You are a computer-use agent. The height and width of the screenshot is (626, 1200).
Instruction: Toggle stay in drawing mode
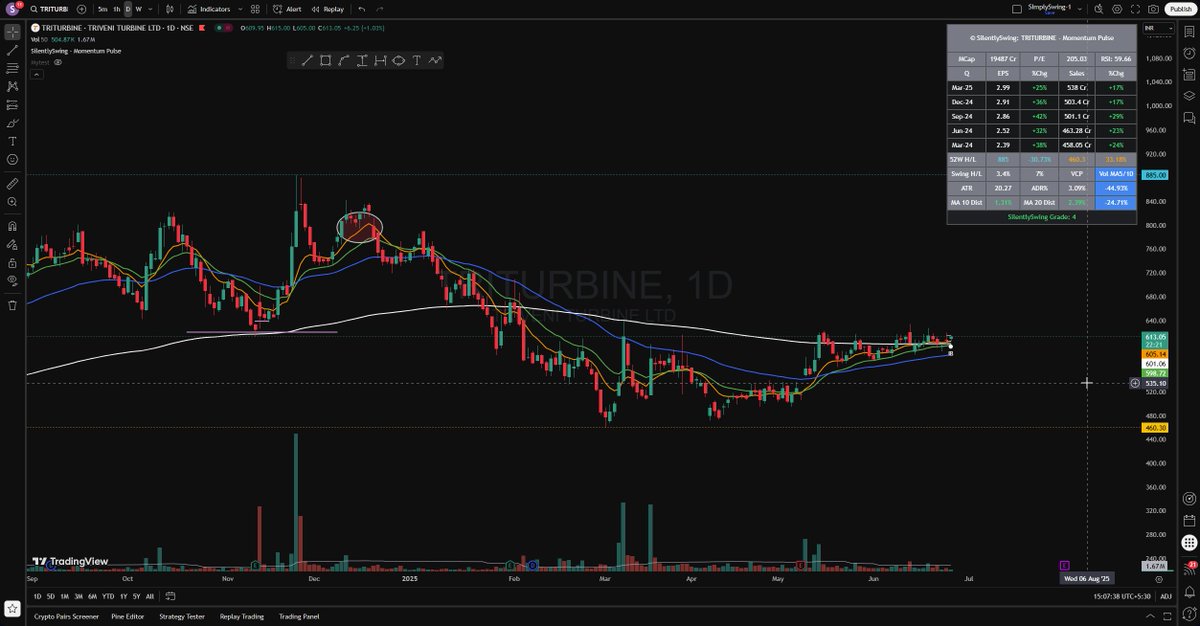12,244
